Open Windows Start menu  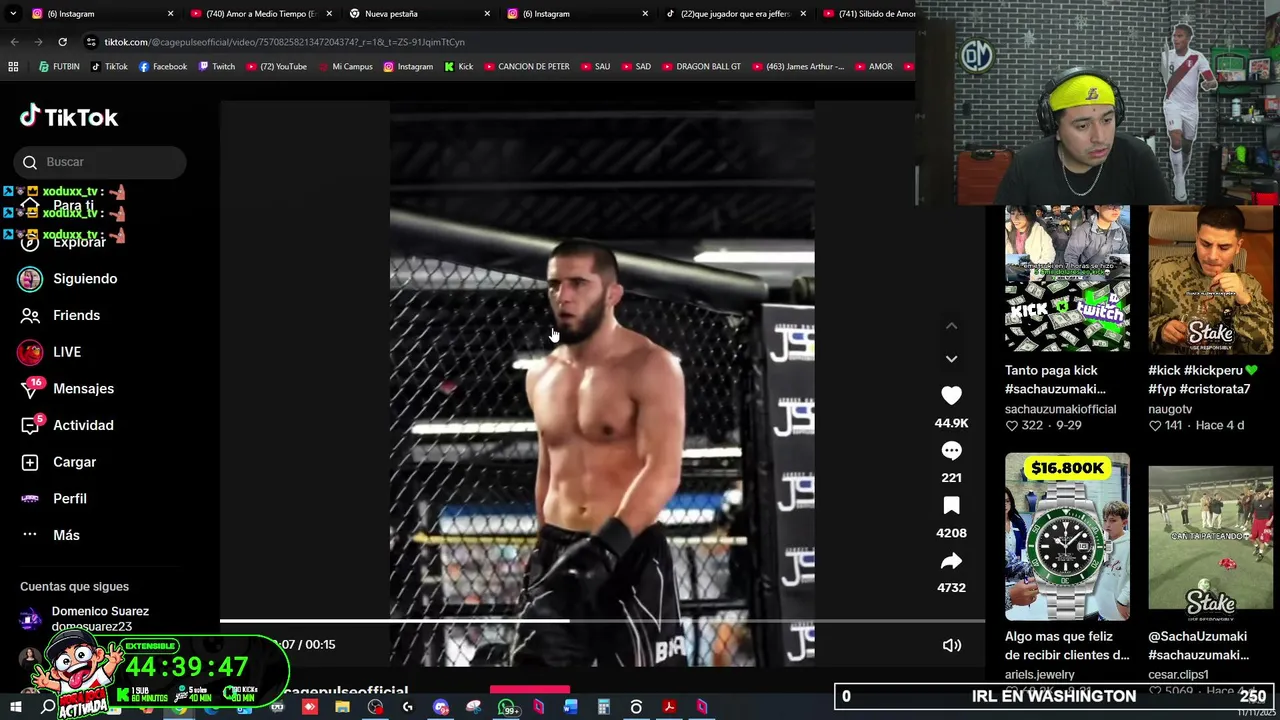(15, 707)
